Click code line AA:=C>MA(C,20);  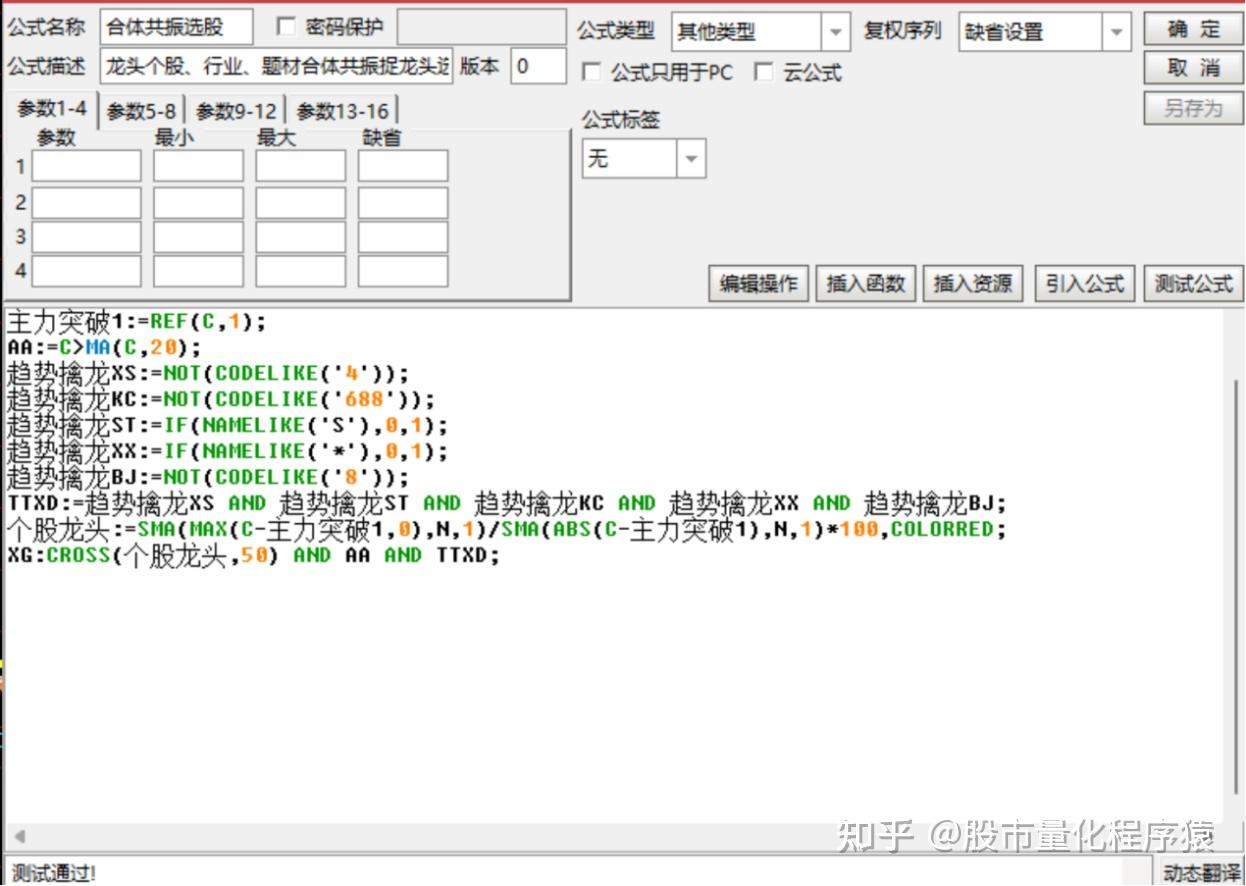104,348
